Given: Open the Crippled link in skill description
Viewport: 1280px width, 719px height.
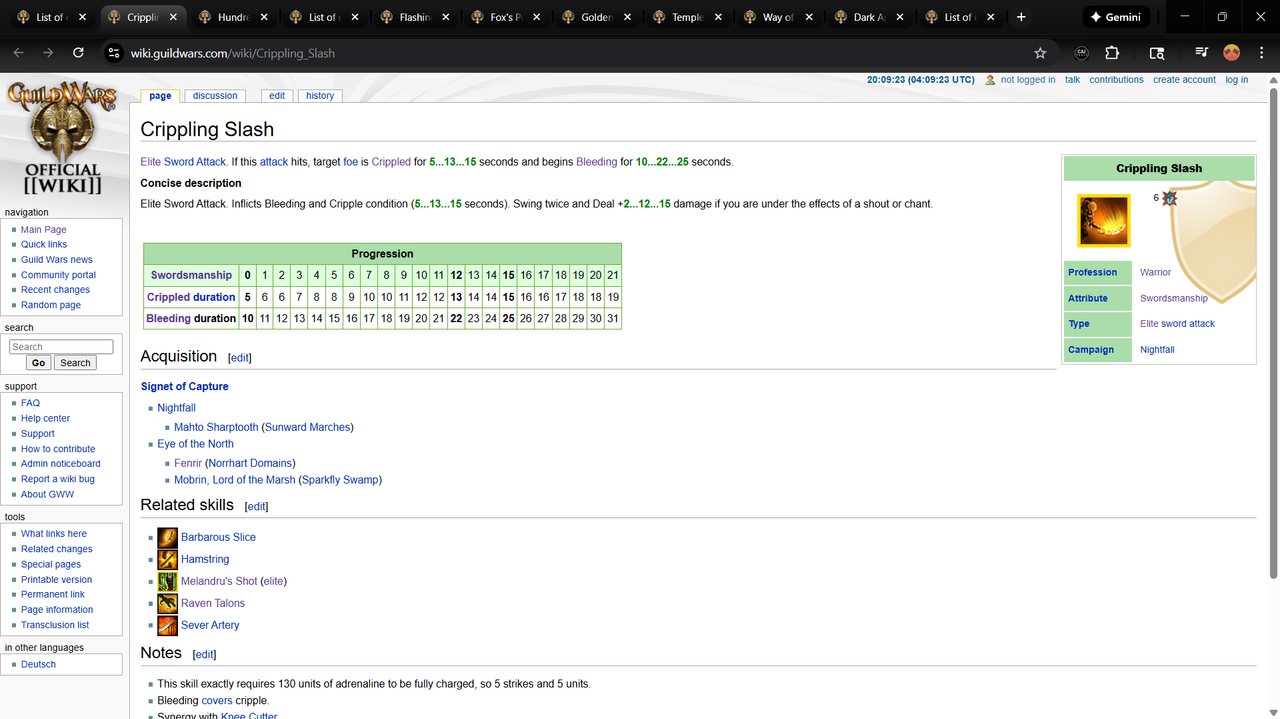Looking at the screenshot, I should [391, 162].
